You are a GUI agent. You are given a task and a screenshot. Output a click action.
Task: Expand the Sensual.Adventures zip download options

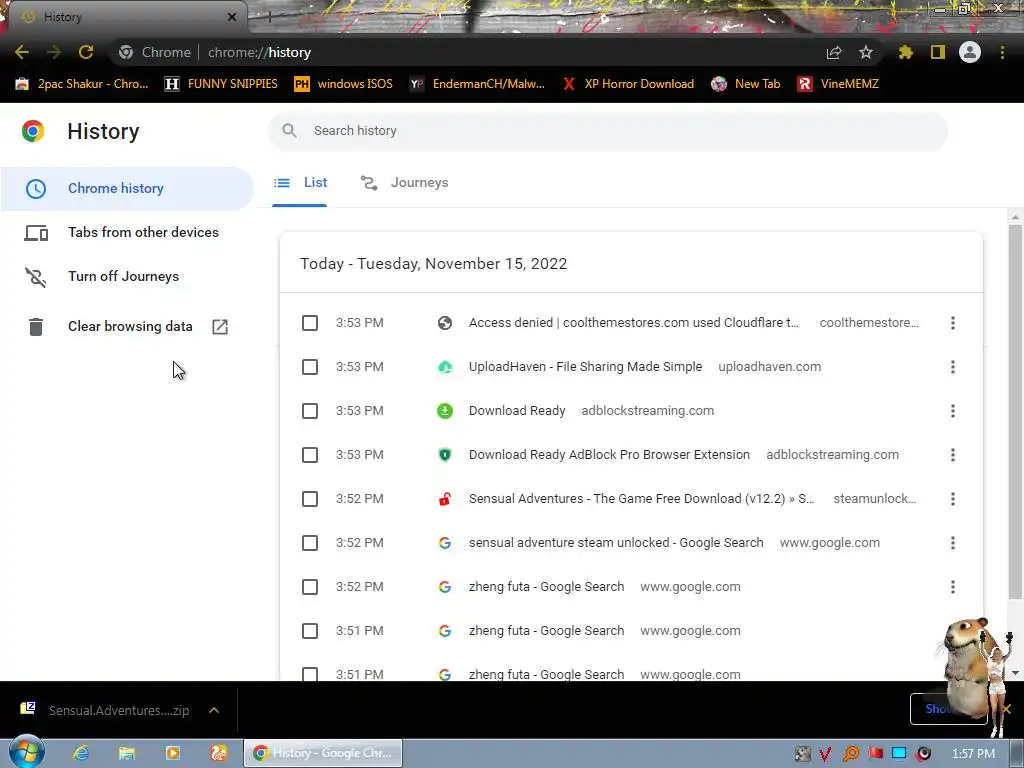pyautogui.click(x=214, y=711)
